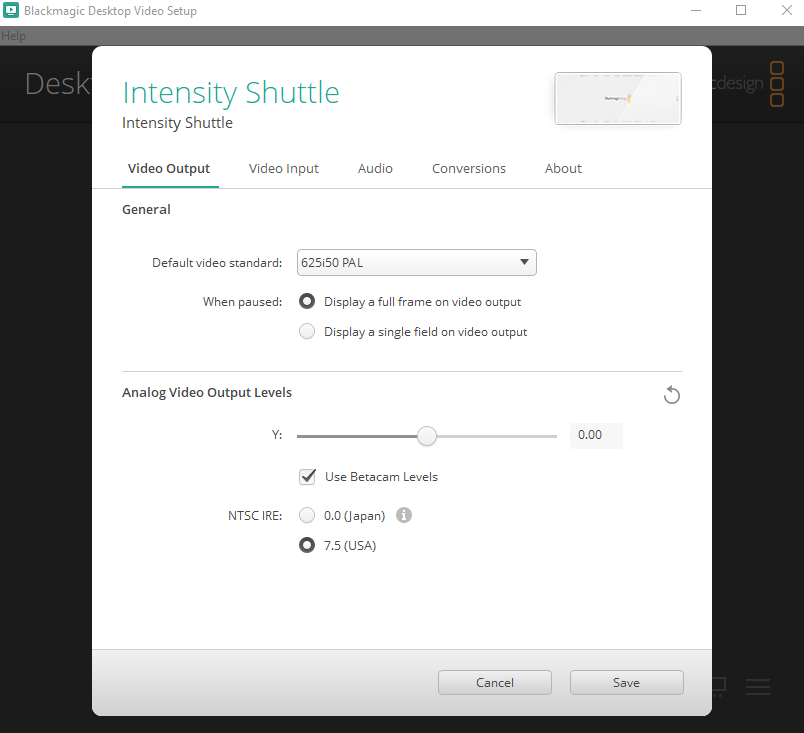
Task: Click the NTSC IRE info icon
Action: (404, 515)
